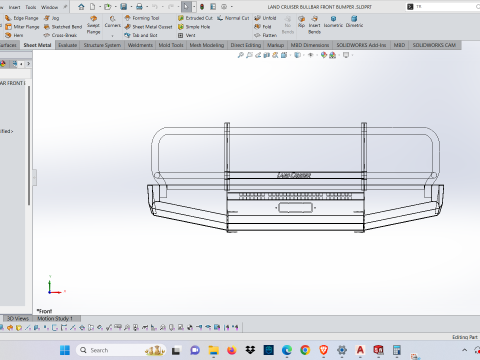Apply the Cross-Break feature

(x=60, y=35)
